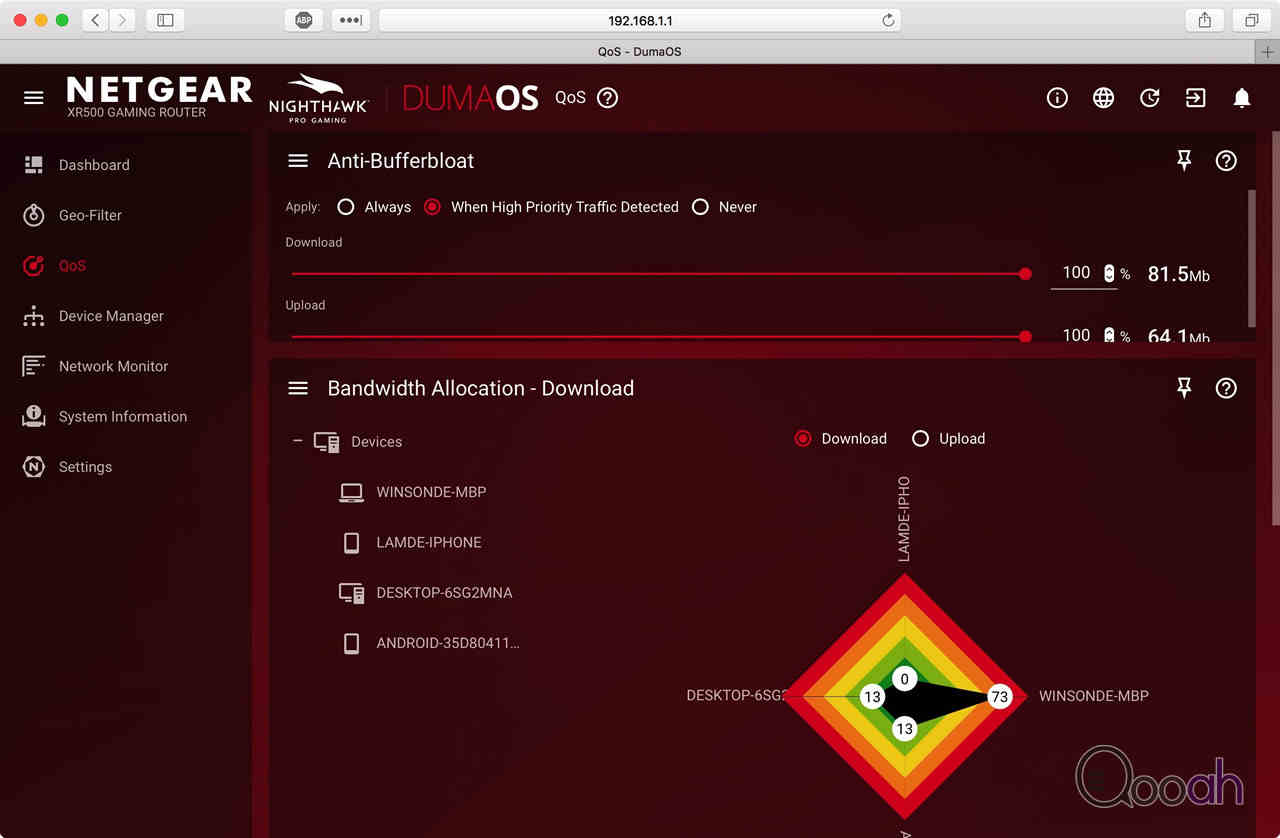Image resolution: width=1280 pixels, height=838 pixels.
Task: Select the Upload radio button for allocation
Action: pos(920,439)
